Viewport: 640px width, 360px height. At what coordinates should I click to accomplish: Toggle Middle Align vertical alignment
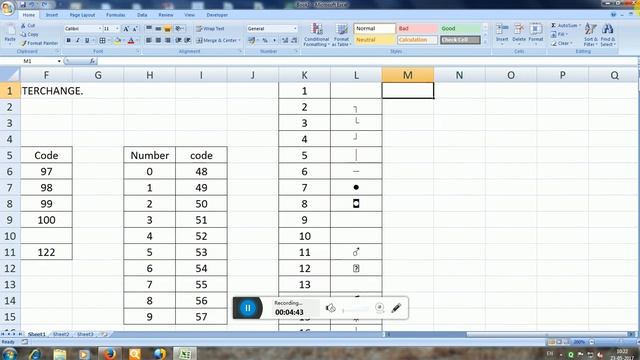(158, 29)
